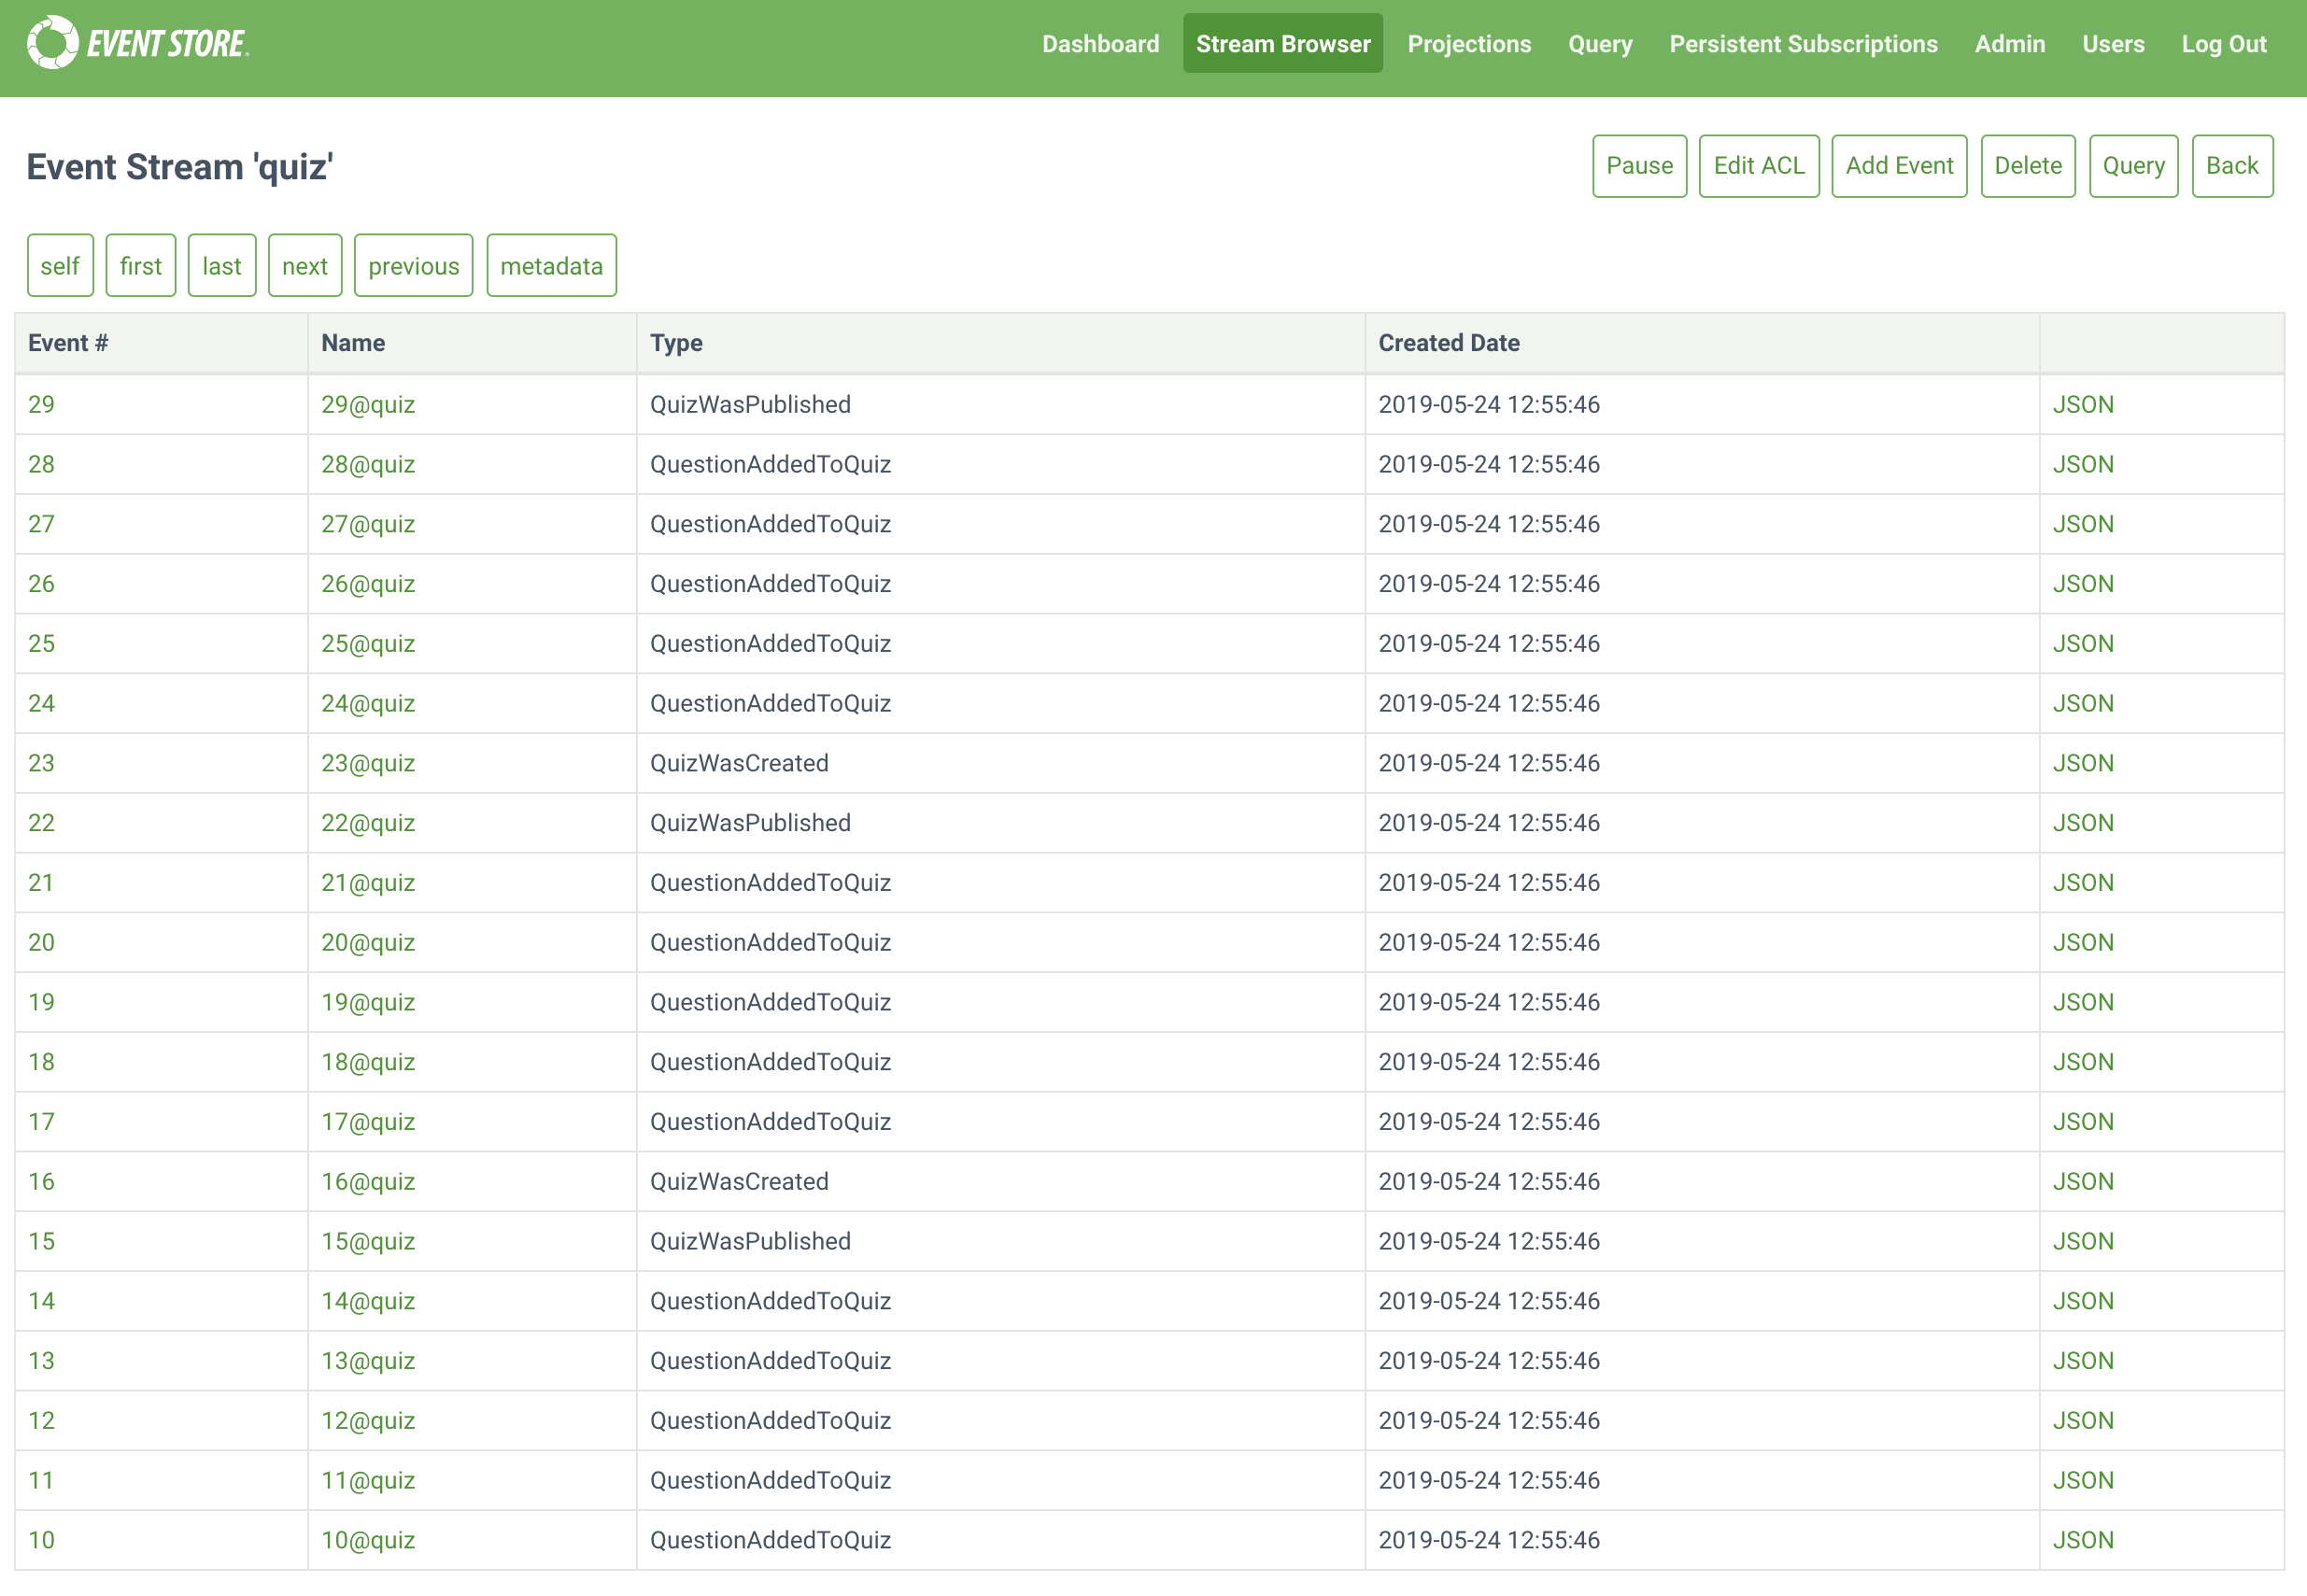Viewport: 2307px width, 1596px height.
Task: Click the Created Date column header
Action: coord(1448,343)
